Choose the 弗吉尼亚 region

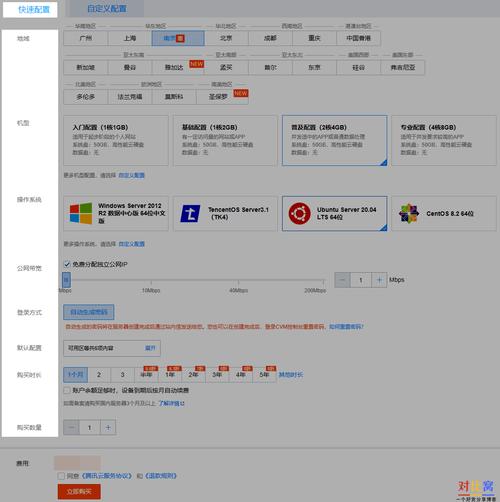pos(403,68)
